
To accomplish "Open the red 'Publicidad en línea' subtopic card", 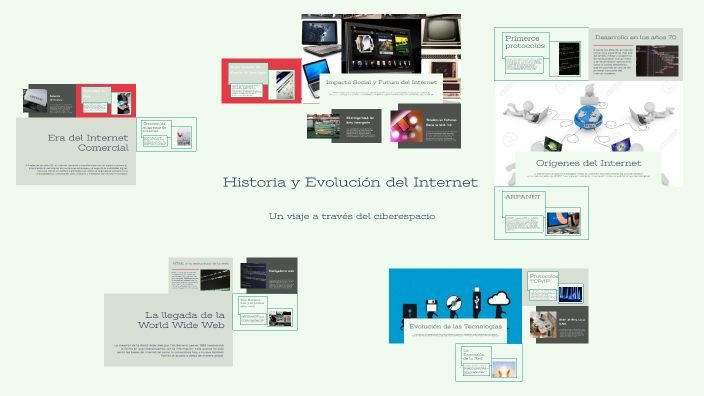I will click(106, 101).
